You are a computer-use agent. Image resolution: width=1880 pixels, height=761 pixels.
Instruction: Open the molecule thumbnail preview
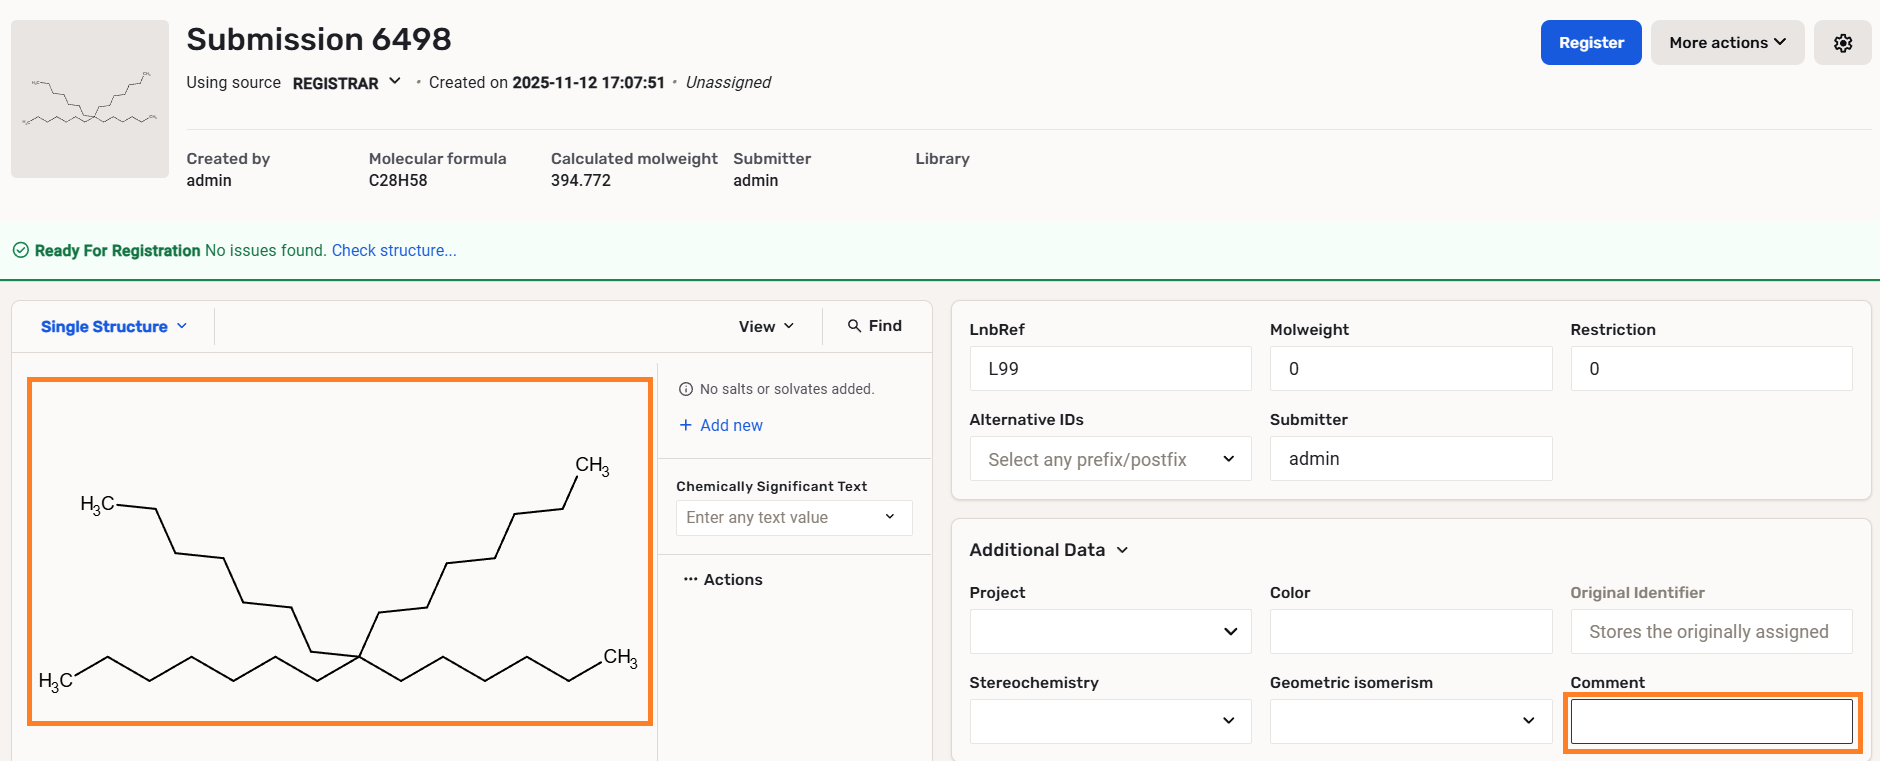(90, 99)
